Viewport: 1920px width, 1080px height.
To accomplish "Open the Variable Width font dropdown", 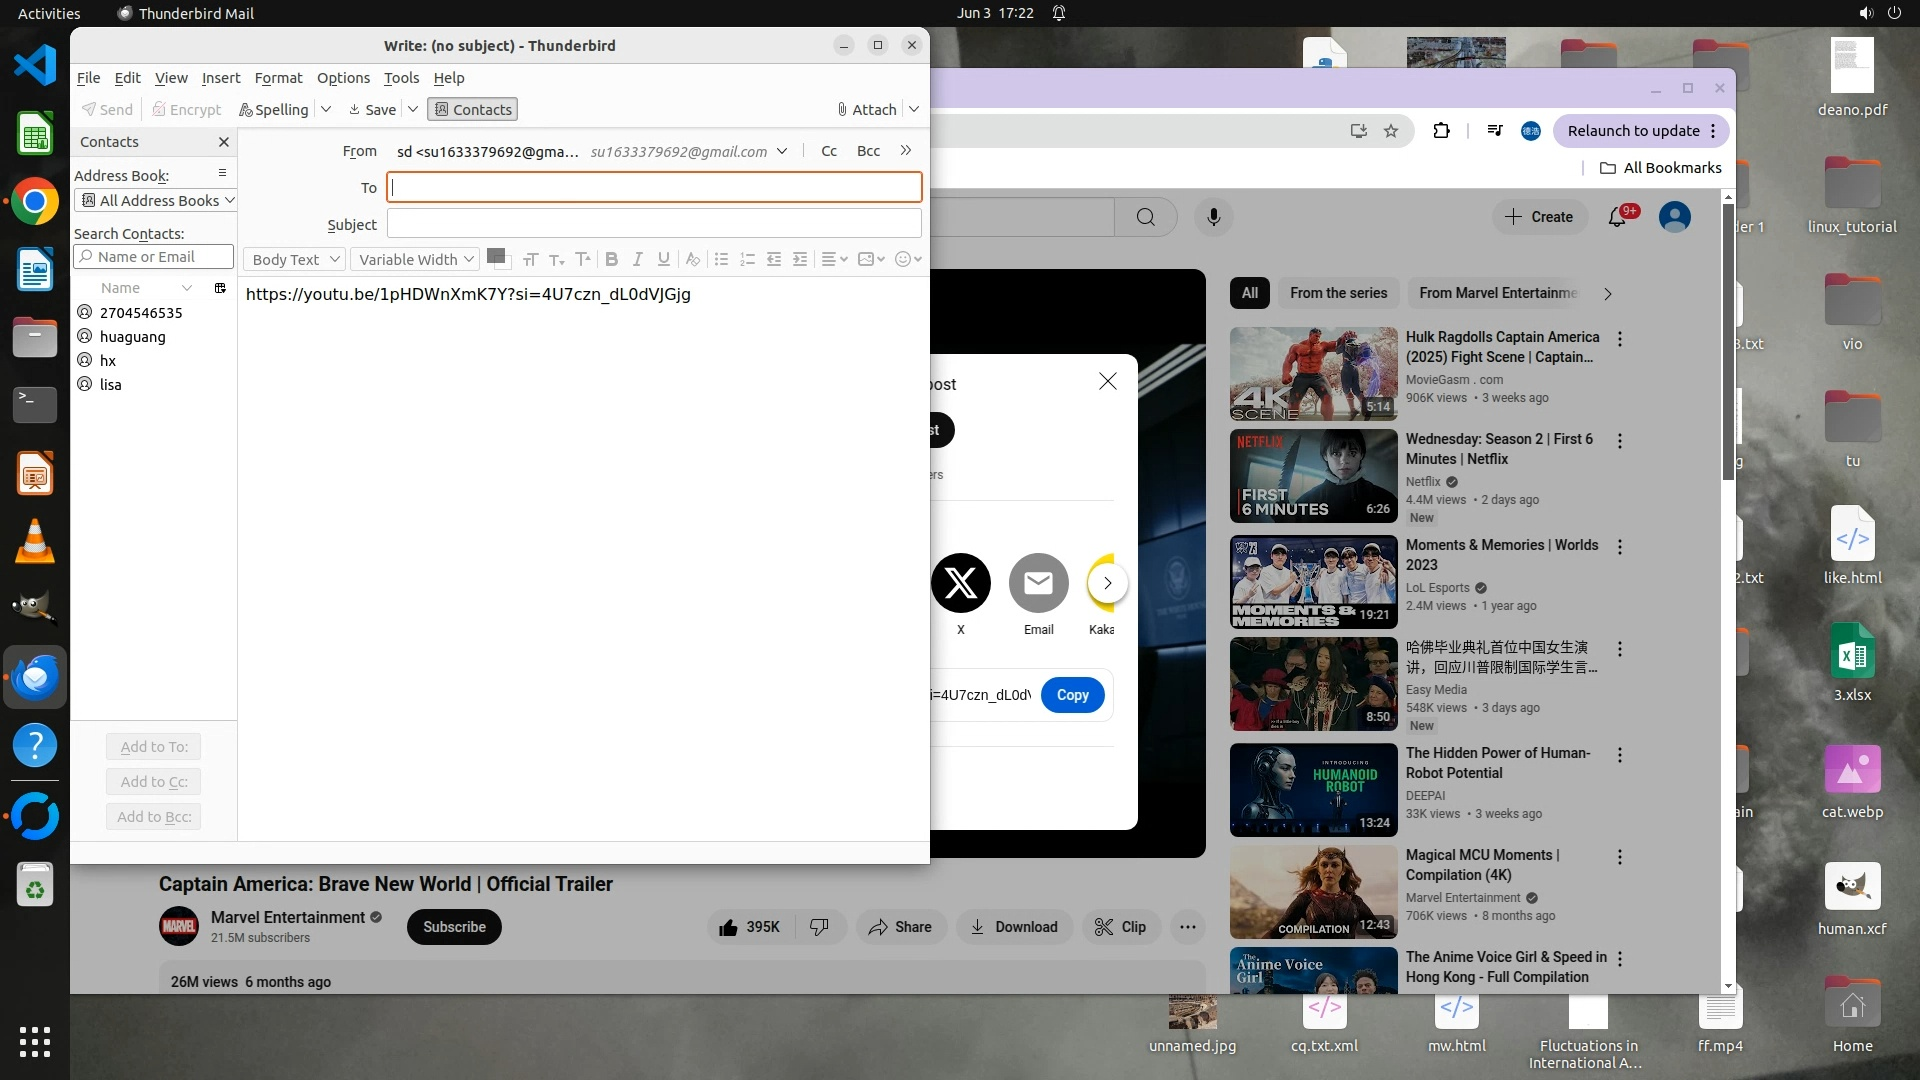I will (415, 259).
